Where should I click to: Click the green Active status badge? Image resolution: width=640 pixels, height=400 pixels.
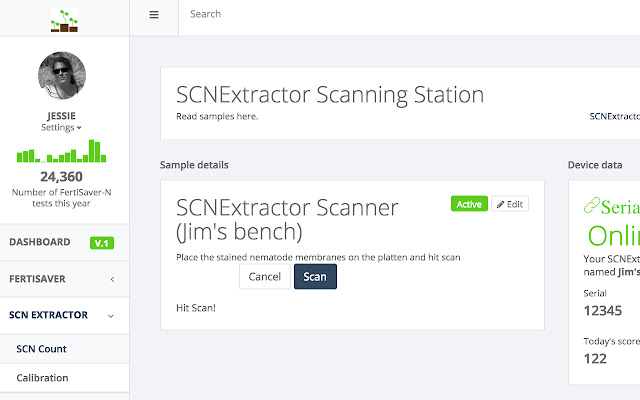pyautogui.click(x=469, y=204)
